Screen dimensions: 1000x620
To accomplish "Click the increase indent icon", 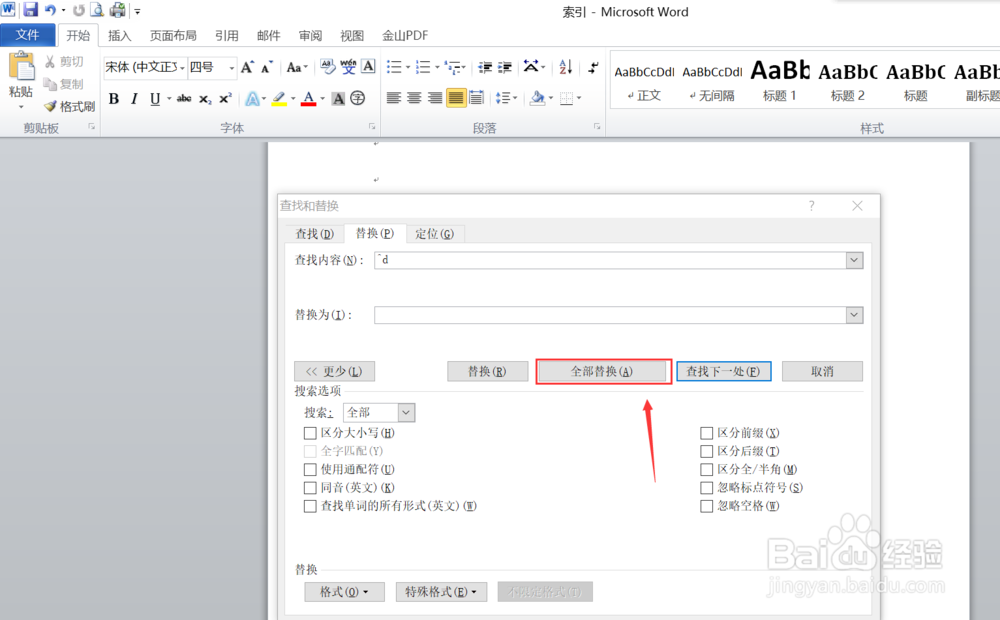I will click(505, 67).
